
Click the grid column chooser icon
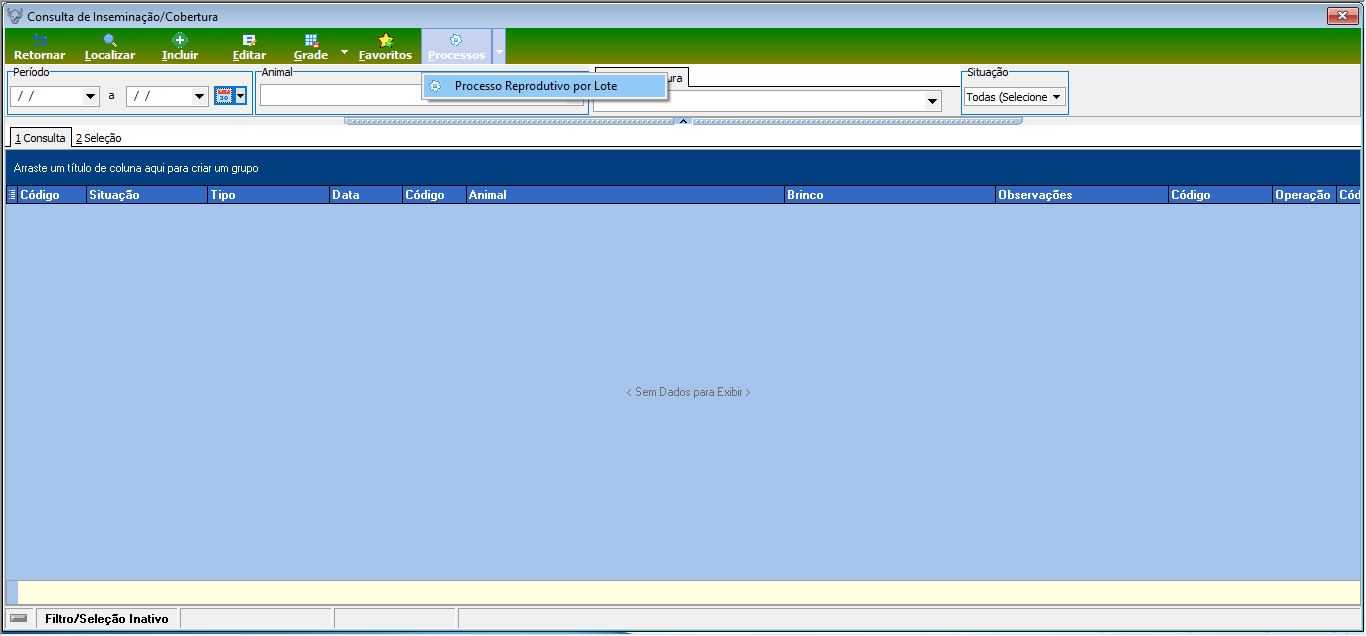click(x=12, y=195)
